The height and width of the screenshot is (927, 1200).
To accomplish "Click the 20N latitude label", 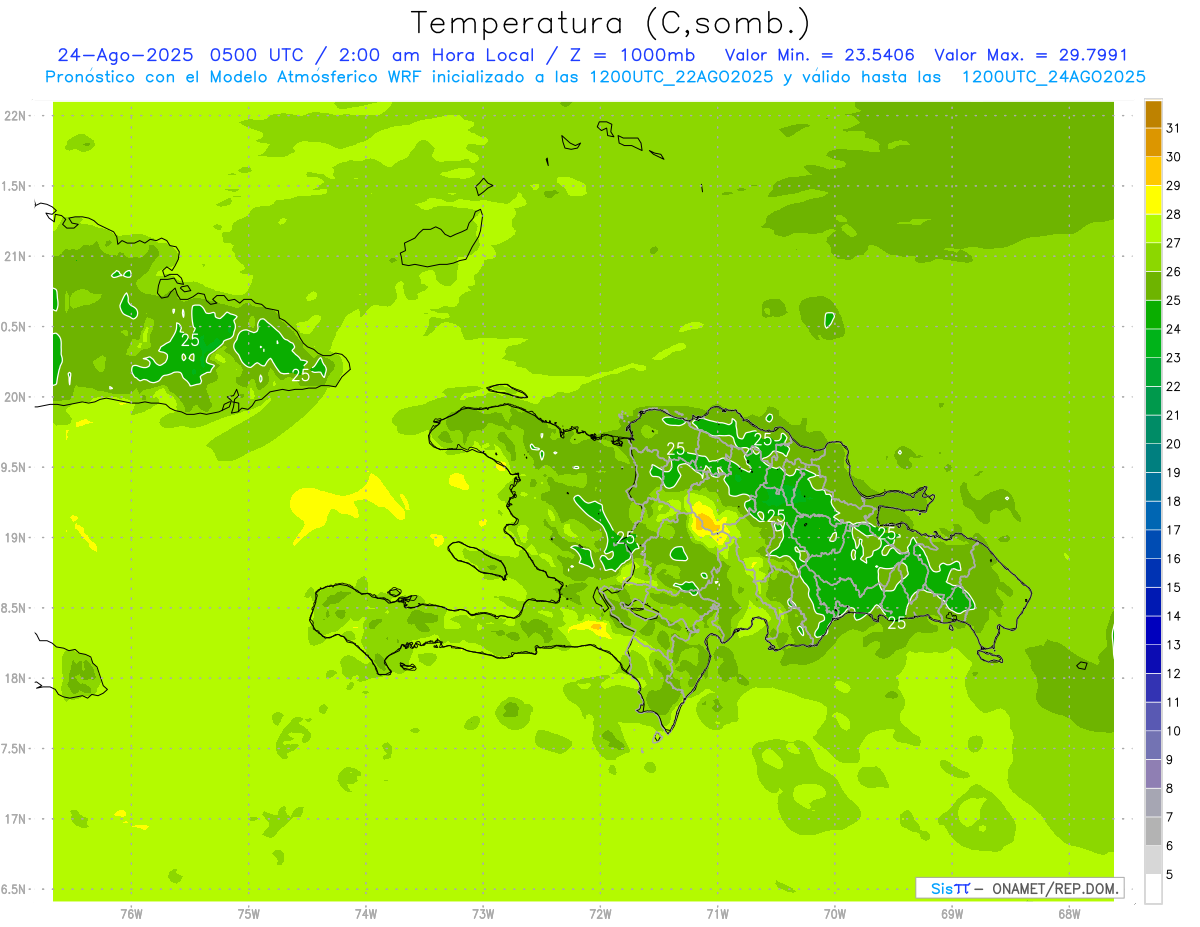I will click(x=16, y=397).
